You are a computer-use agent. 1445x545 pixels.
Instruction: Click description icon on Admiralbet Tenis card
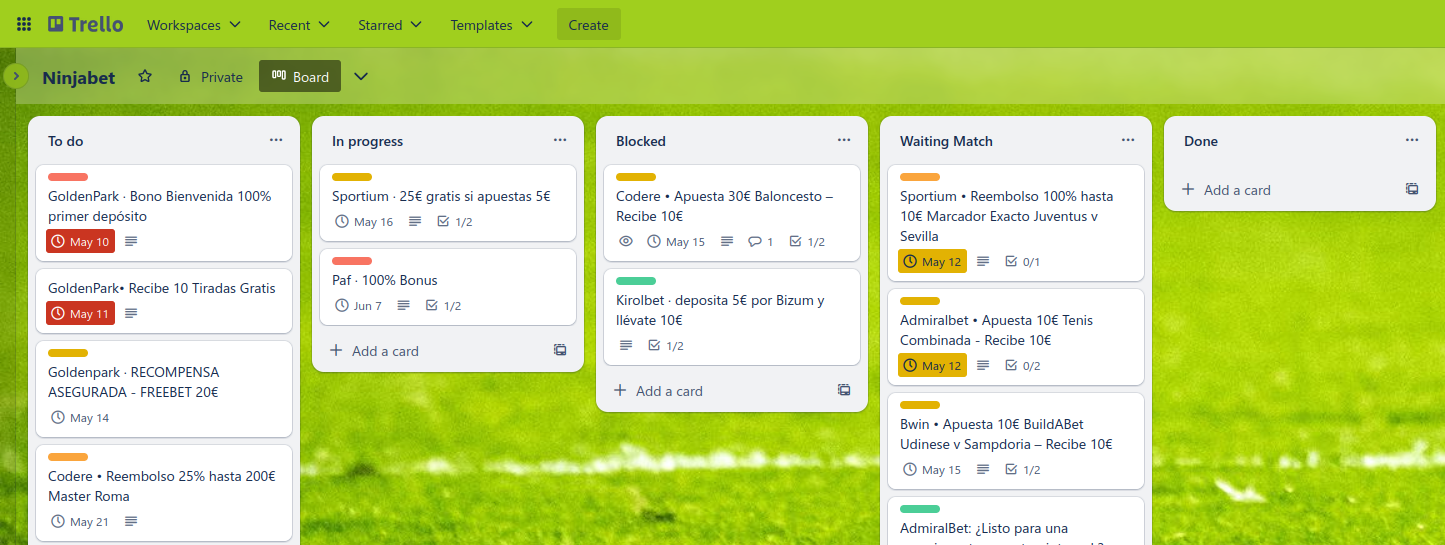(x=983, y=365)
